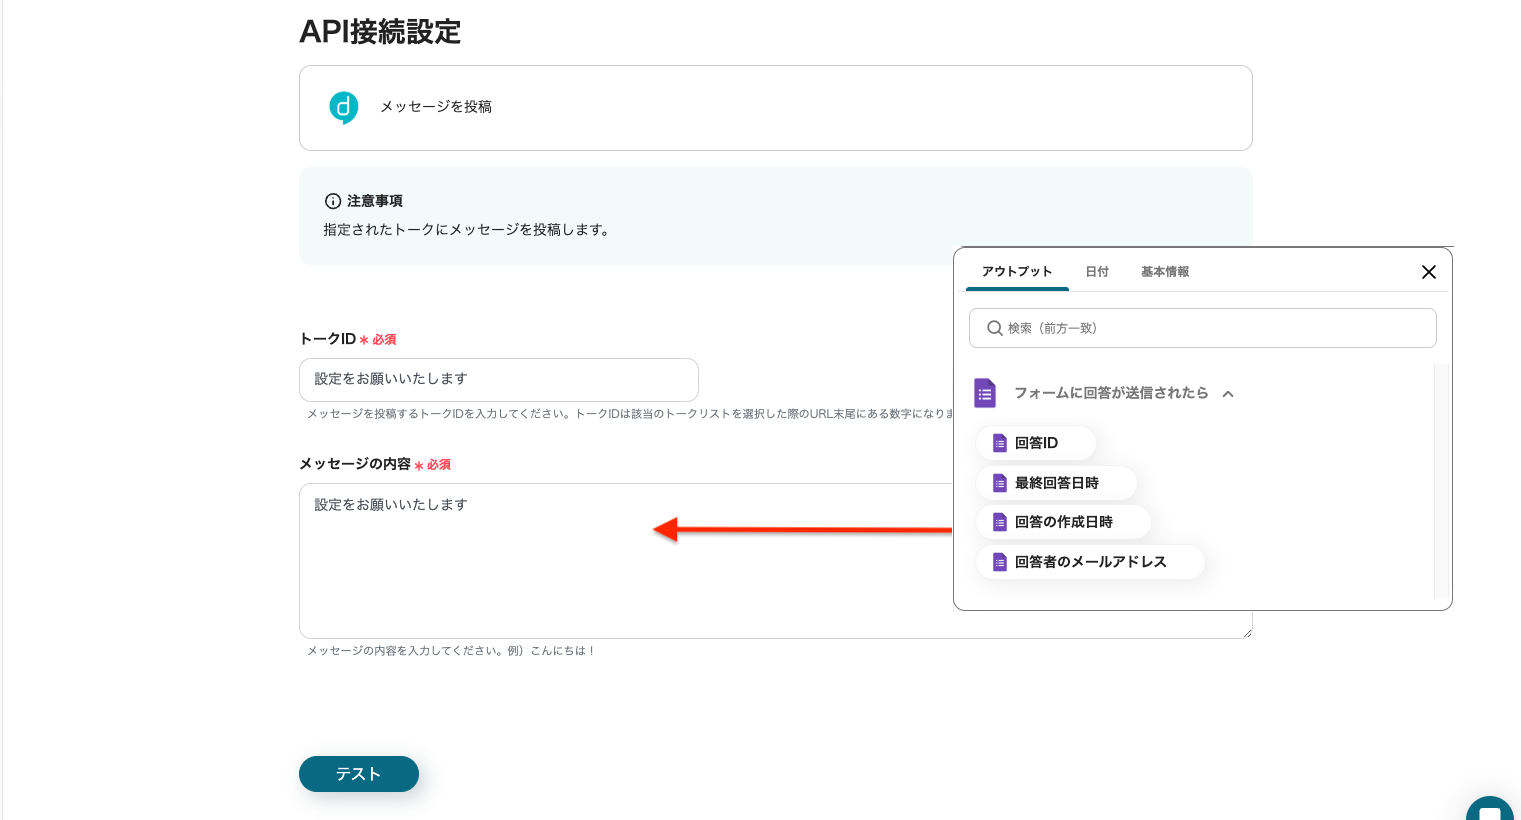Click the purple Google Forms trigger icon
This screenshot has width=1521, height=820.
tap(985, 393)
